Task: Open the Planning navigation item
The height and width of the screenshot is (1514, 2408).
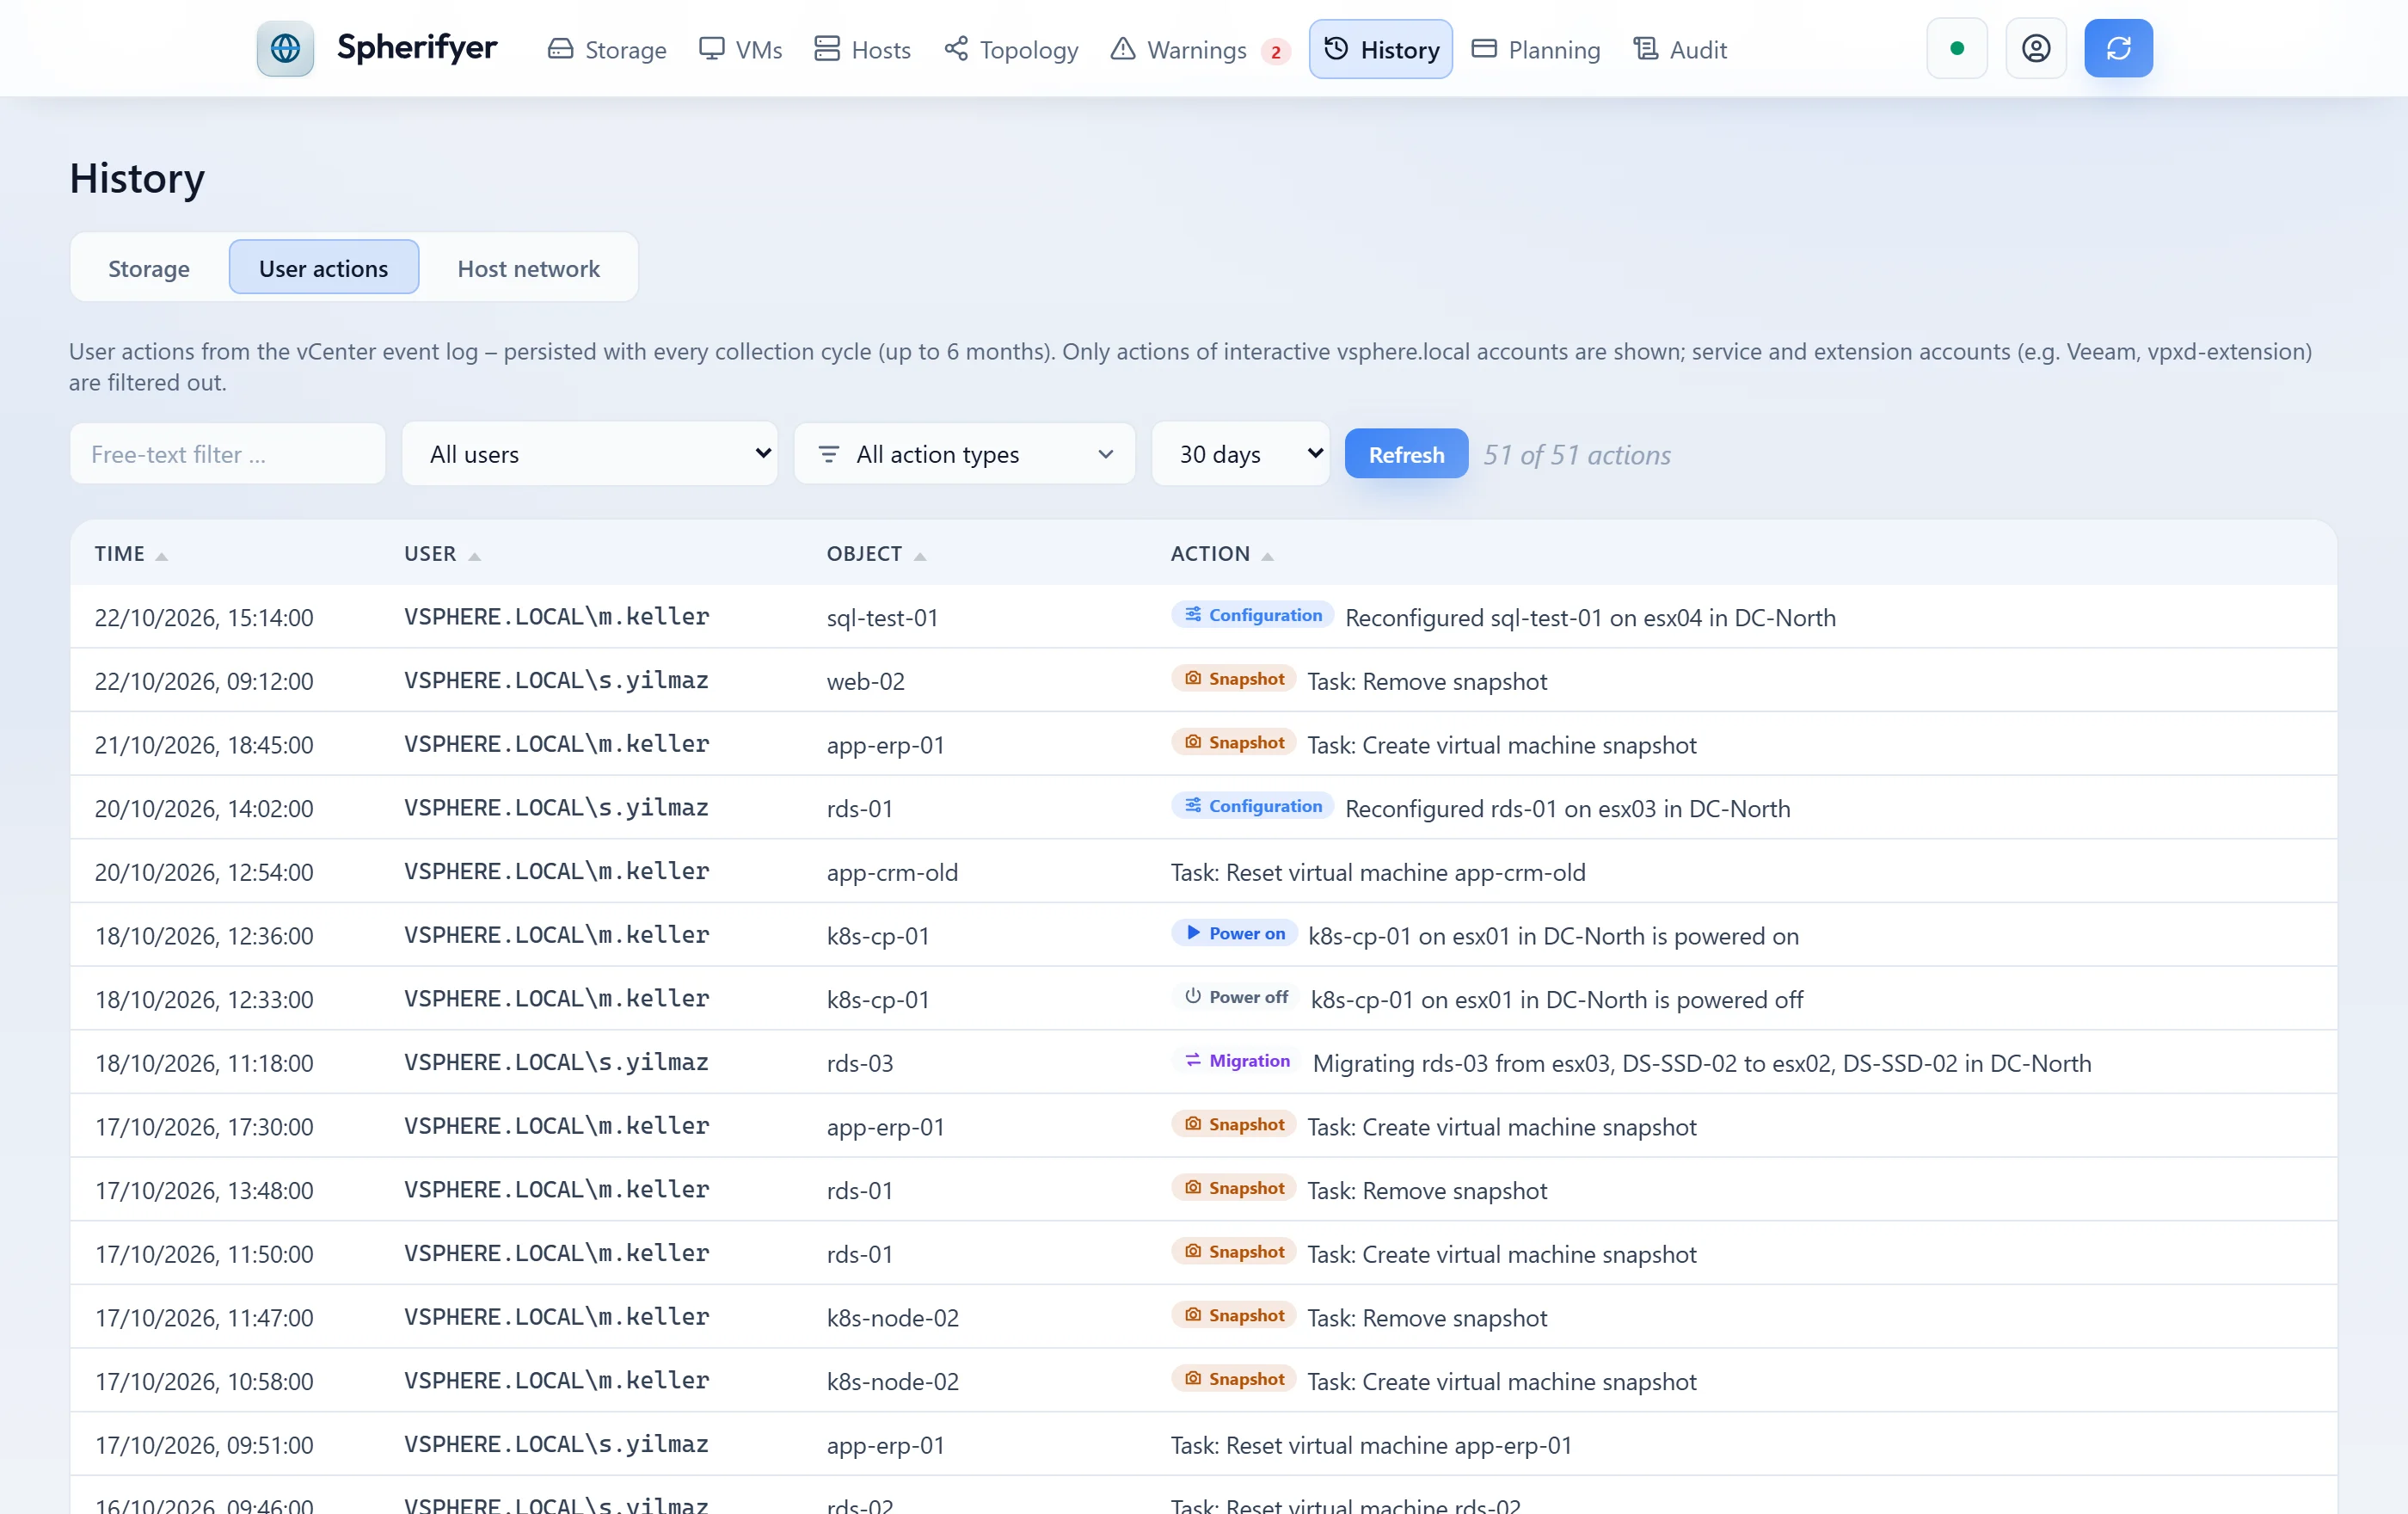Action: pos(1535,49)
